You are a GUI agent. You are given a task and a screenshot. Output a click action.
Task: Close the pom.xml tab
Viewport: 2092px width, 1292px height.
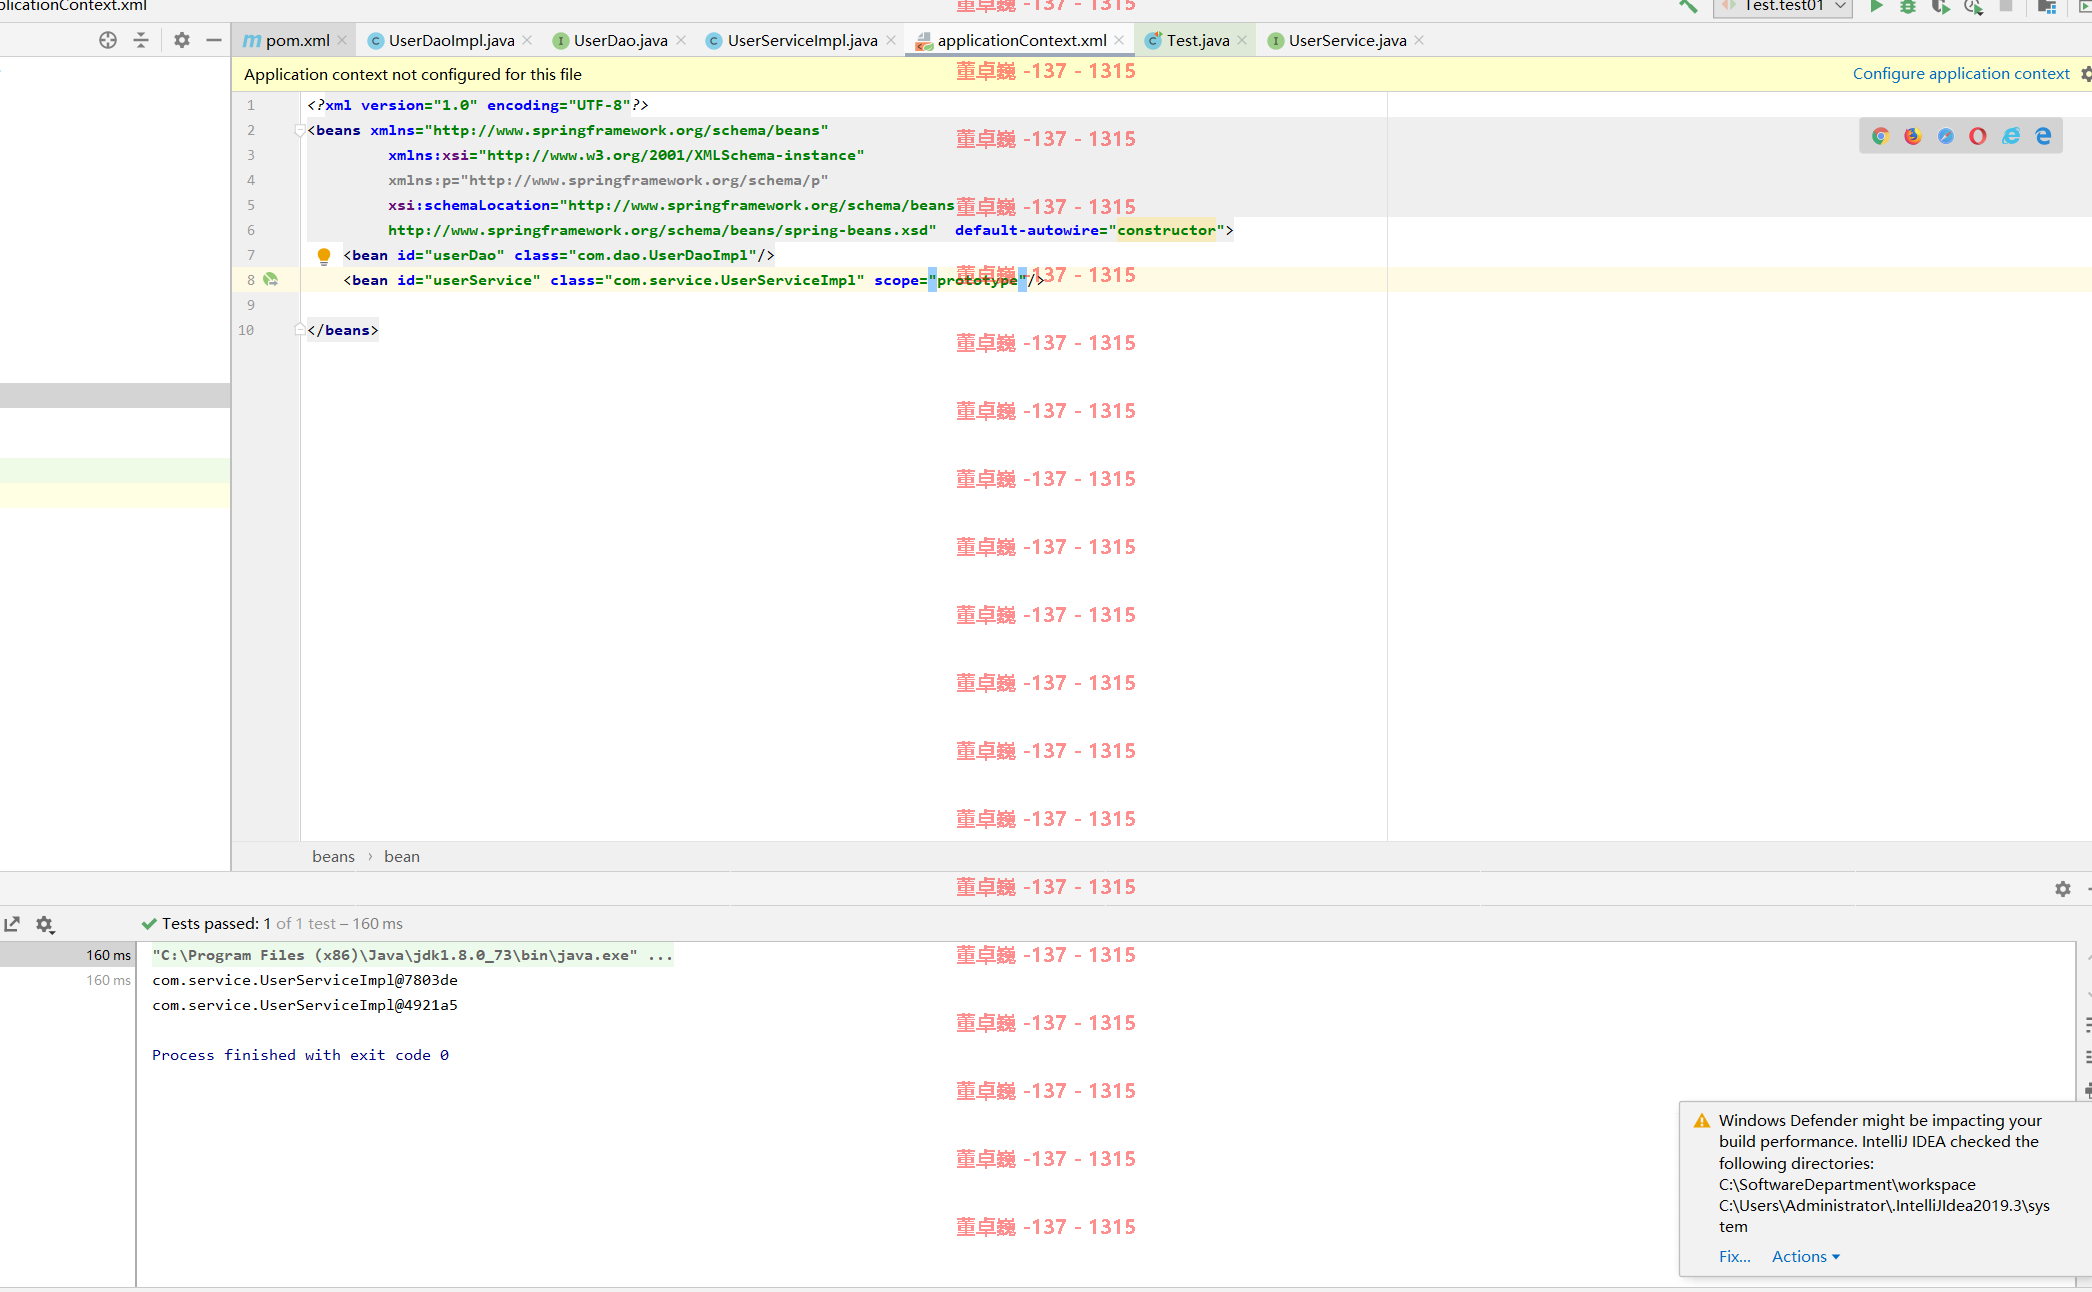(x=342, y=40)
